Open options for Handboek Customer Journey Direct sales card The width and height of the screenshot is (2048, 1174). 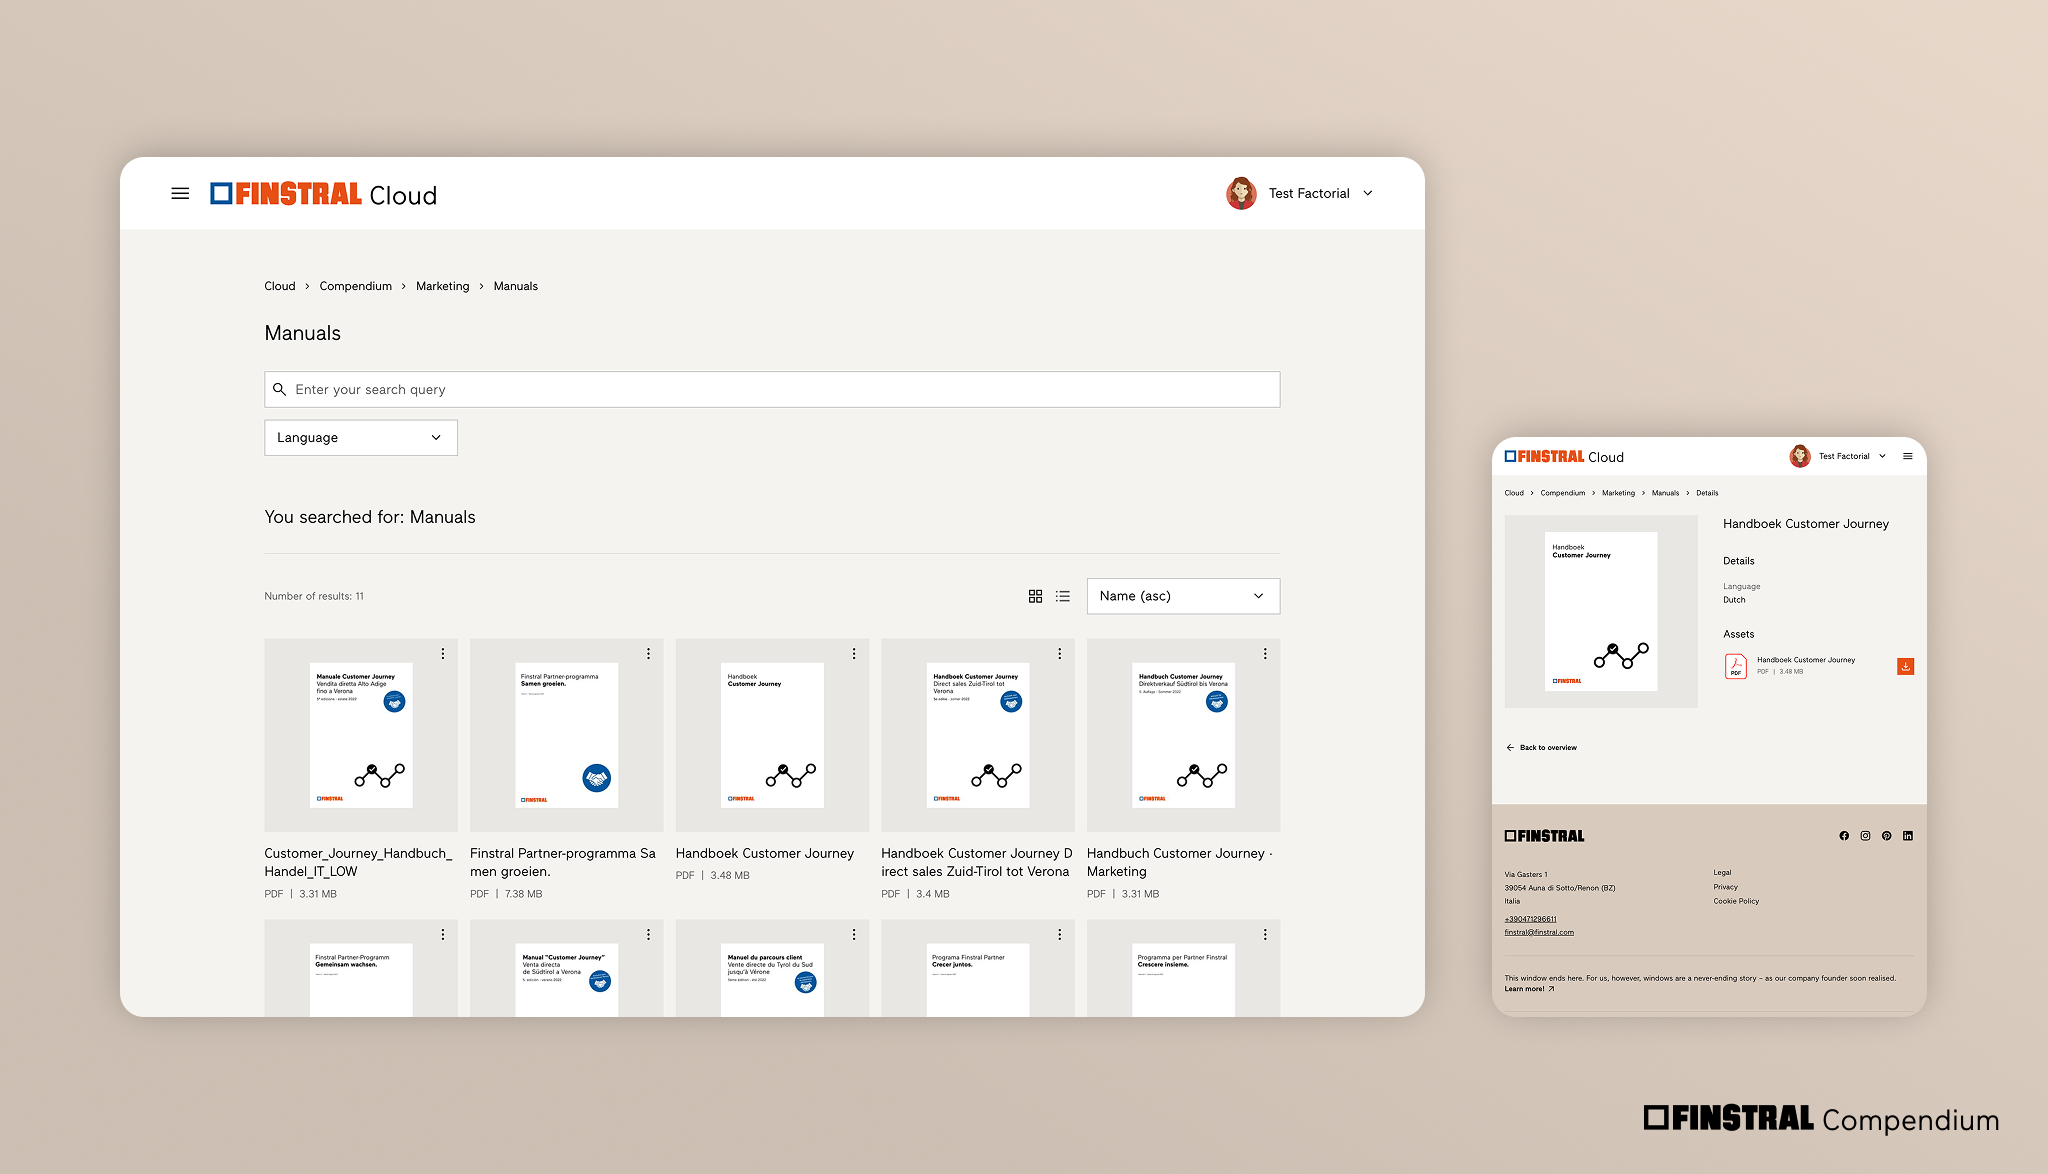coord(1060,653)
